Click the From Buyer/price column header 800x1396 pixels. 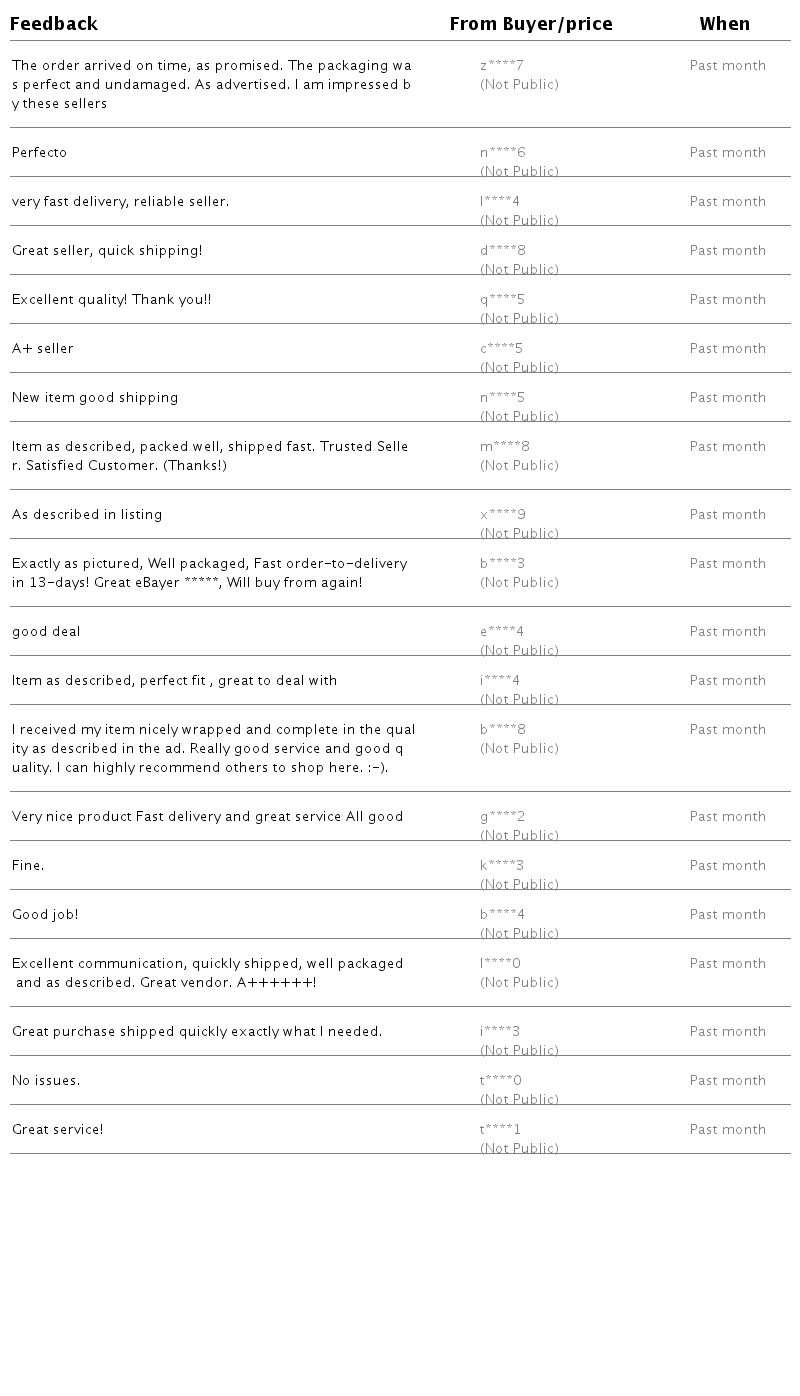[530, 24]
